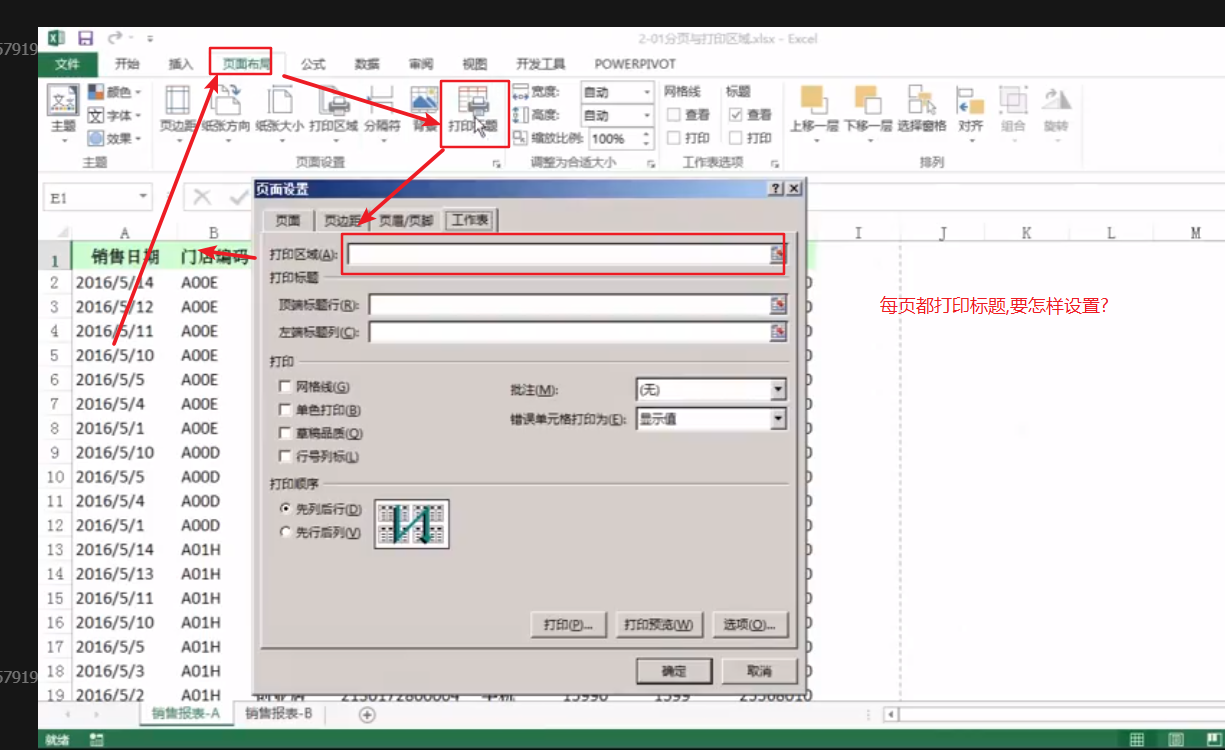Click the 页边距 margins icon
Screen dimensions: 1225x750
click(x=177, y=101)
